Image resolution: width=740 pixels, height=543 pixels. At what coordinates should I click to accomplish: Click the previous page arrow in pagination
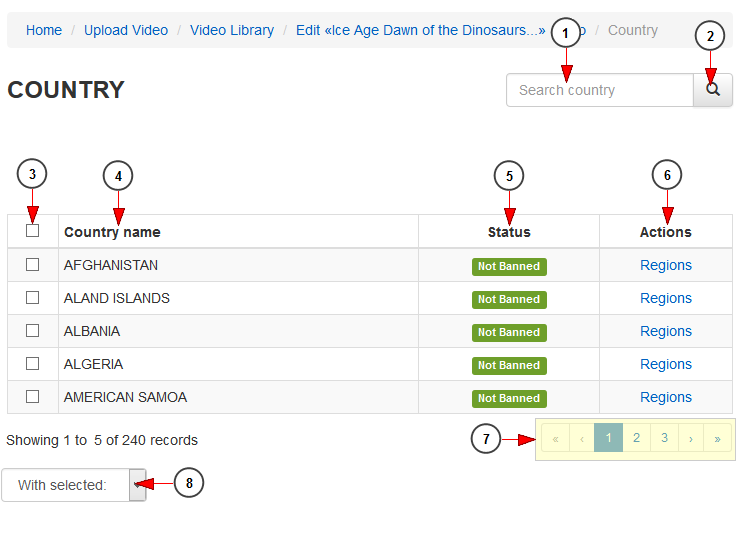582,438
